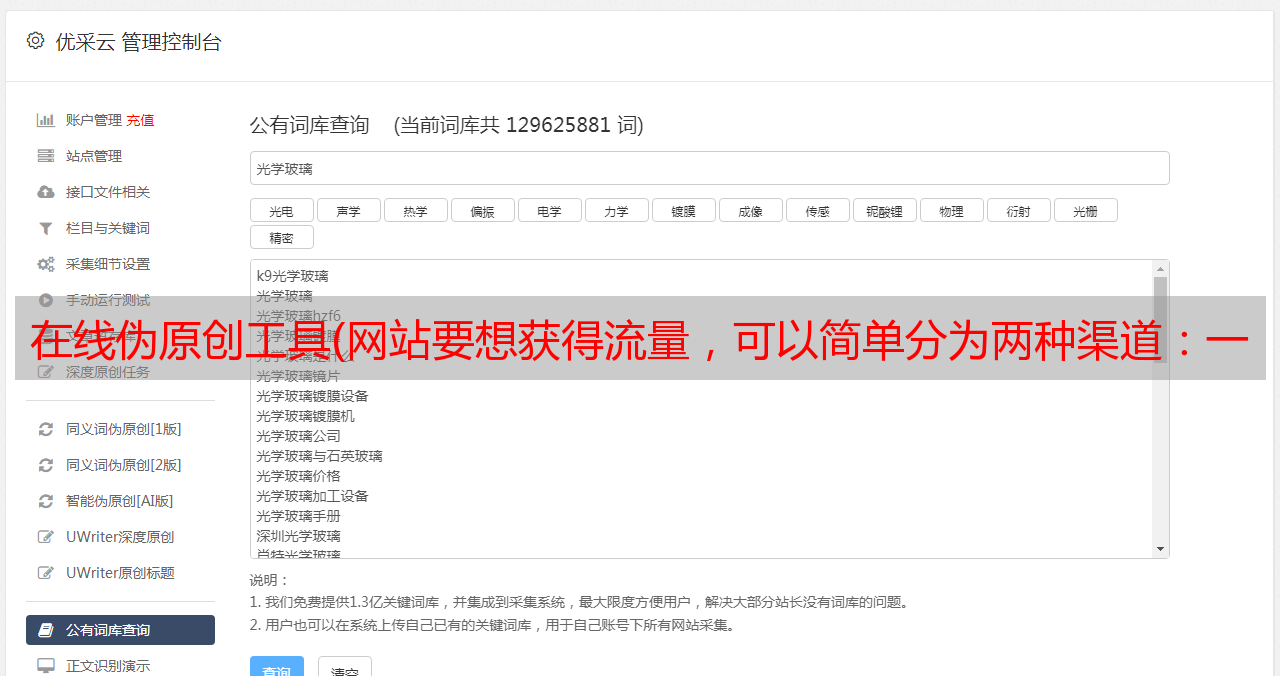The width and height of the screenshot is (1280, 676).
Task: Click the 光学玻璃与石英玻璃 row in results
Action: pos(319,456)
